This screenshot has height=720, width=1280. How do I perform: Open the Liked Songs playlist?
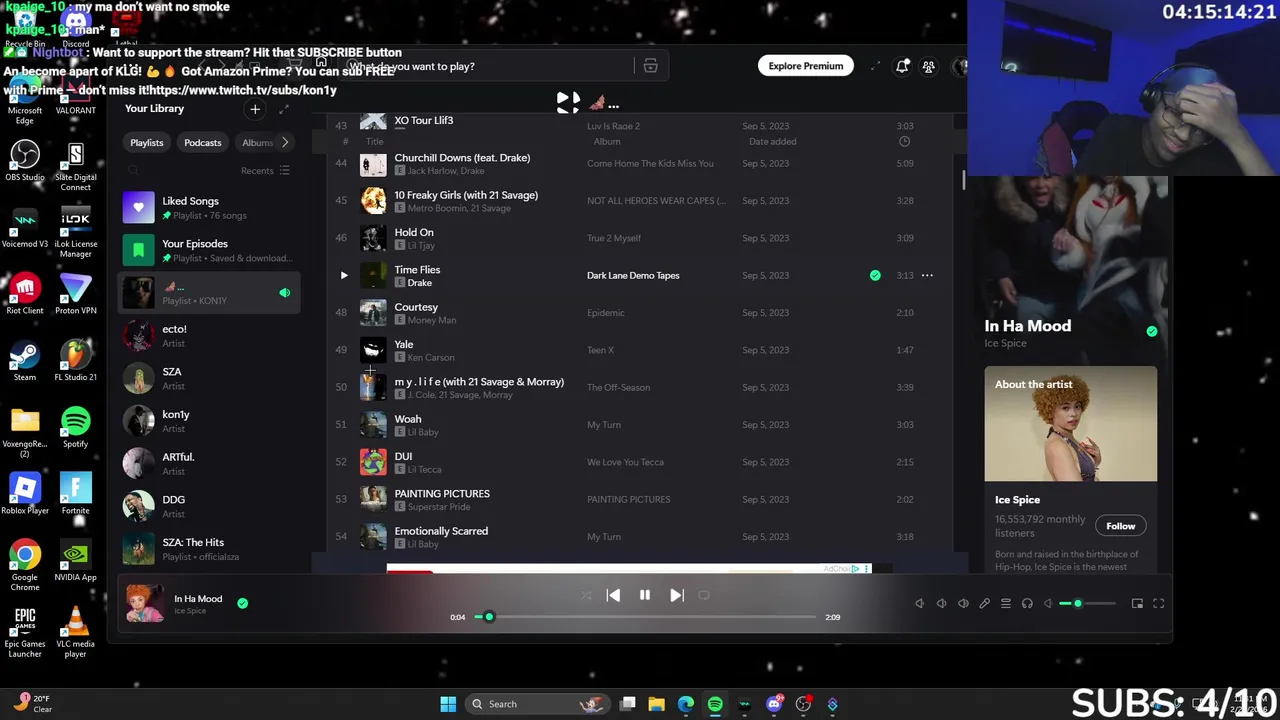pos(209,207)
